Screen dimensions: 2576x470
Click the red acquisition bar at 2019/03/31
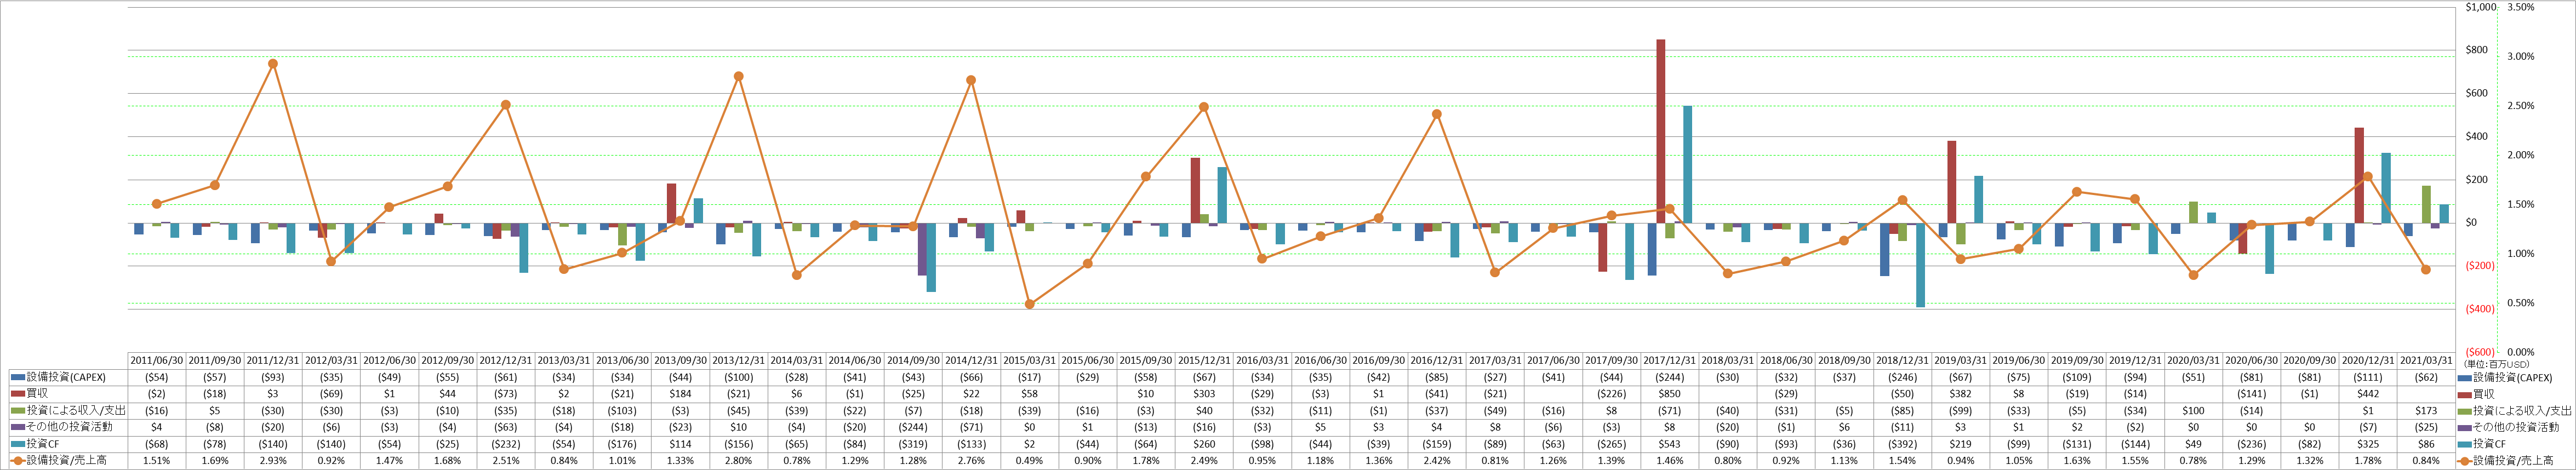pos(1952,182)
